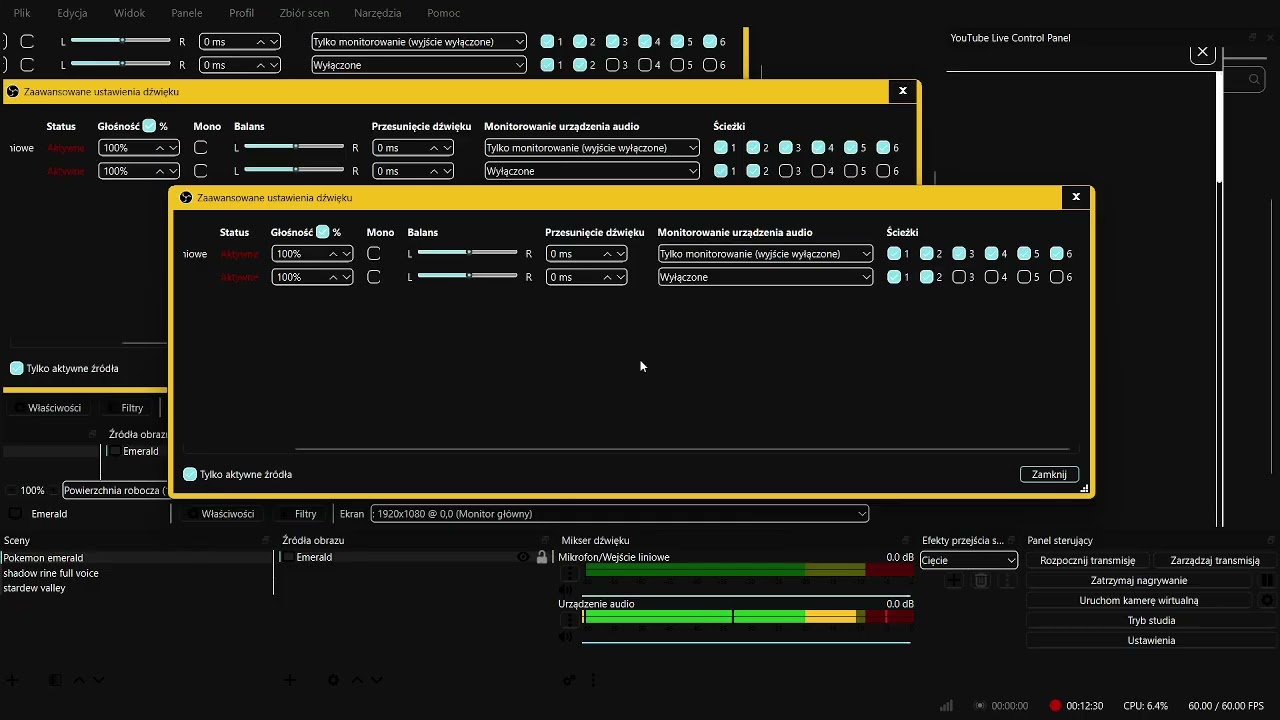This screenshot has height=720, width=1280.
Task: Hide Emerald source with eye icon
Action: pos(523,557)
